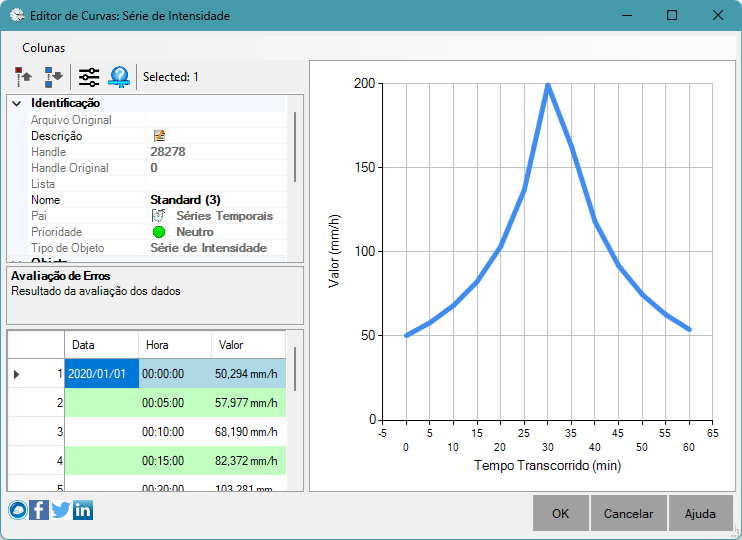
Task: Open help with the Ajuda button
Action: point(700,513)
